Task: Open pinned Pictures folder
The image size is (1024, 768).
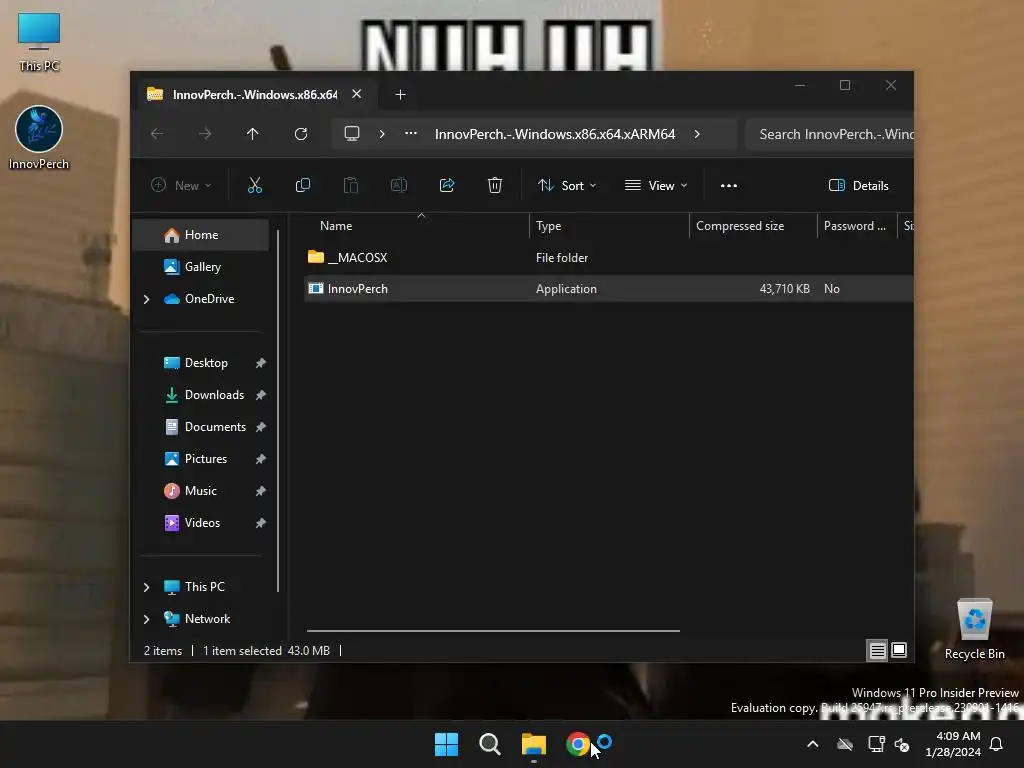Action: point(201,458)
